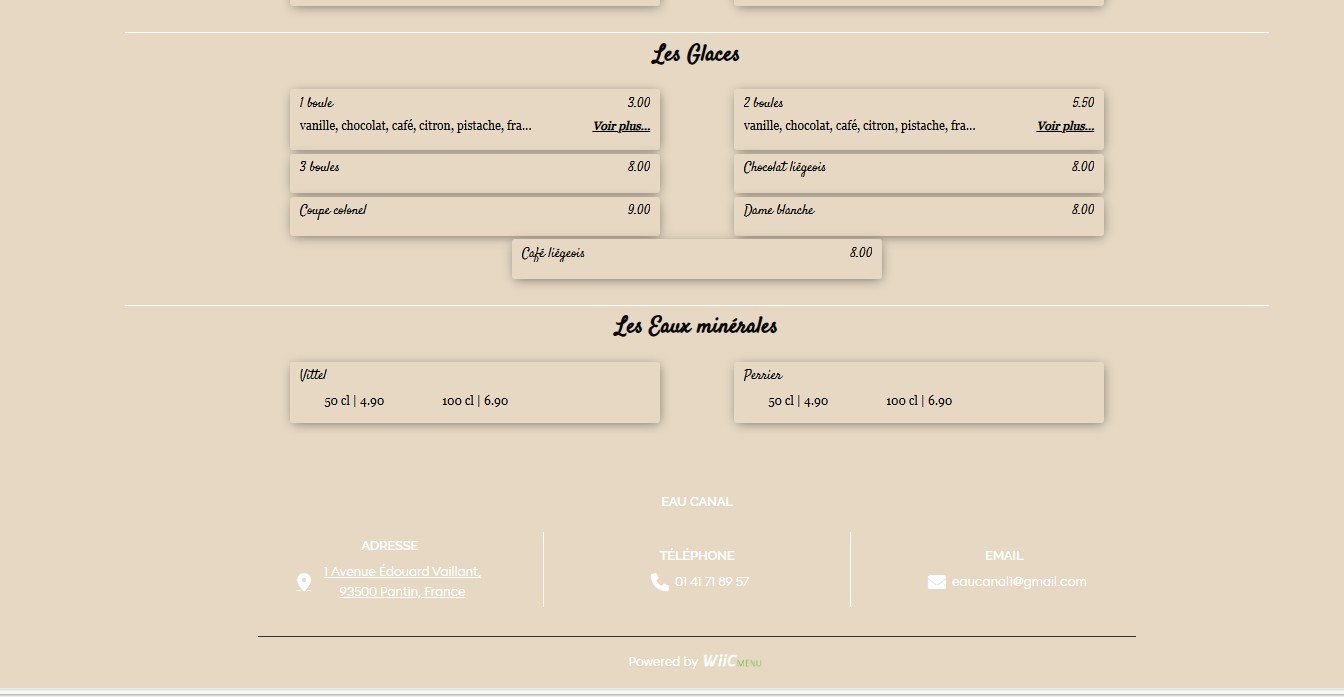Click the eaucanal1@gmail.com email link

(x=1019, y=582)
